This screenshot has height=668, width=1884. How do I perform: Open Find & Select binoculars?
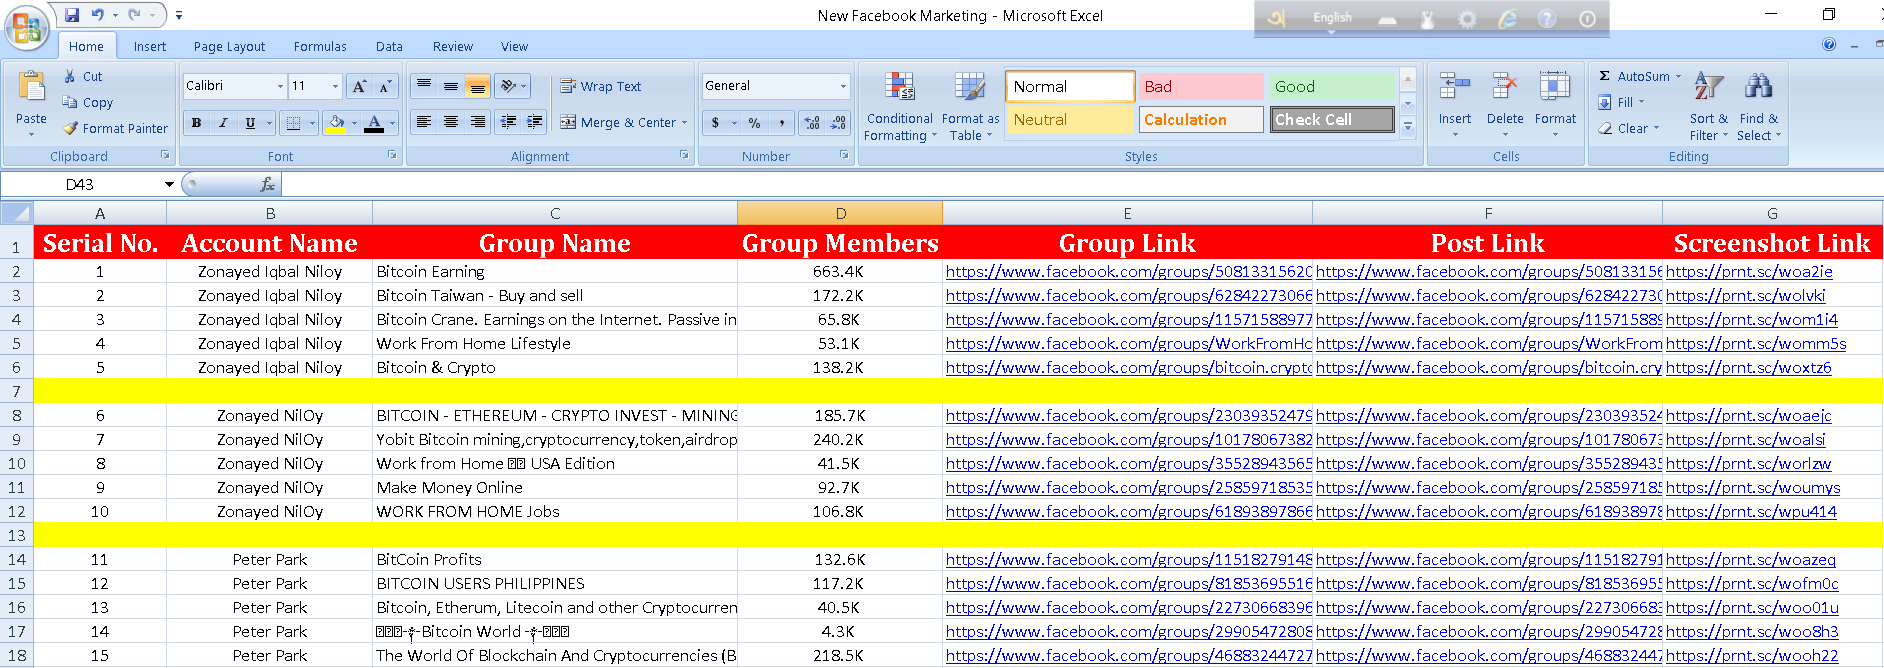1758,107
